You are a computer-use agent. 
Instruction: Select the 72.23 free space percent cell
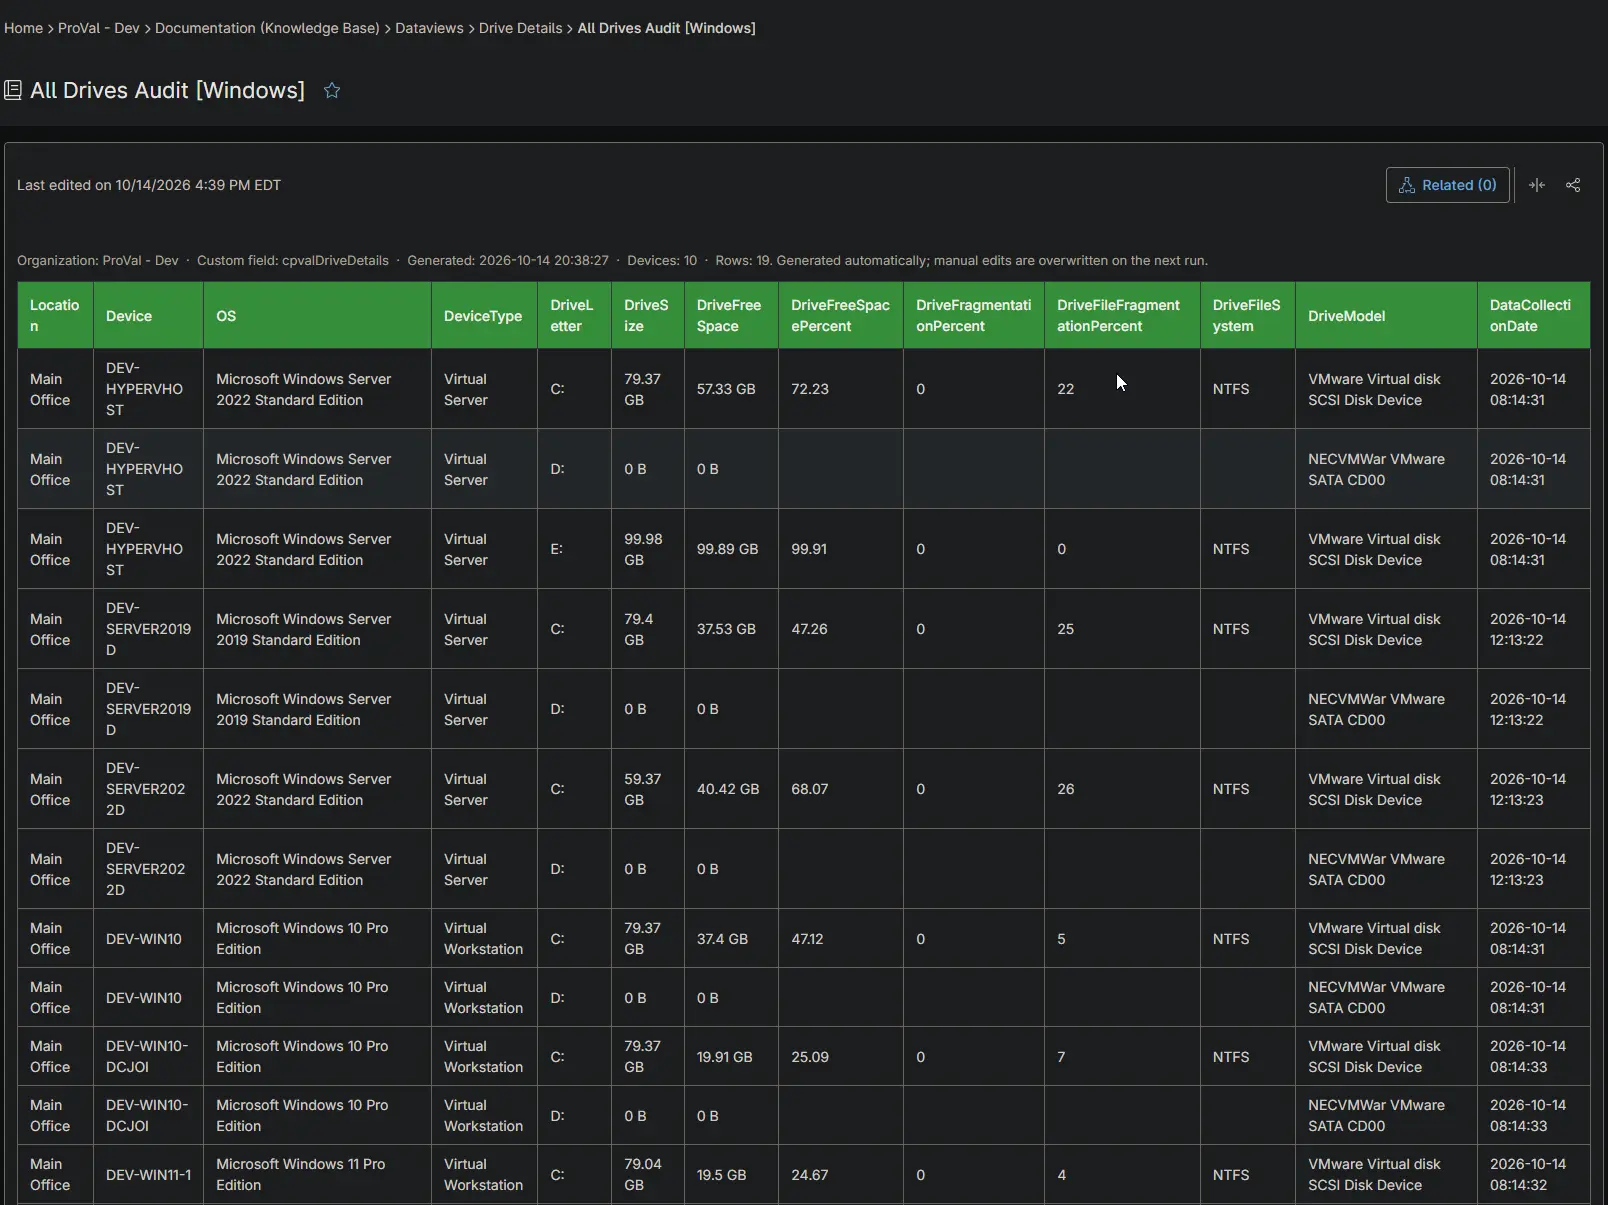point(840,389)
